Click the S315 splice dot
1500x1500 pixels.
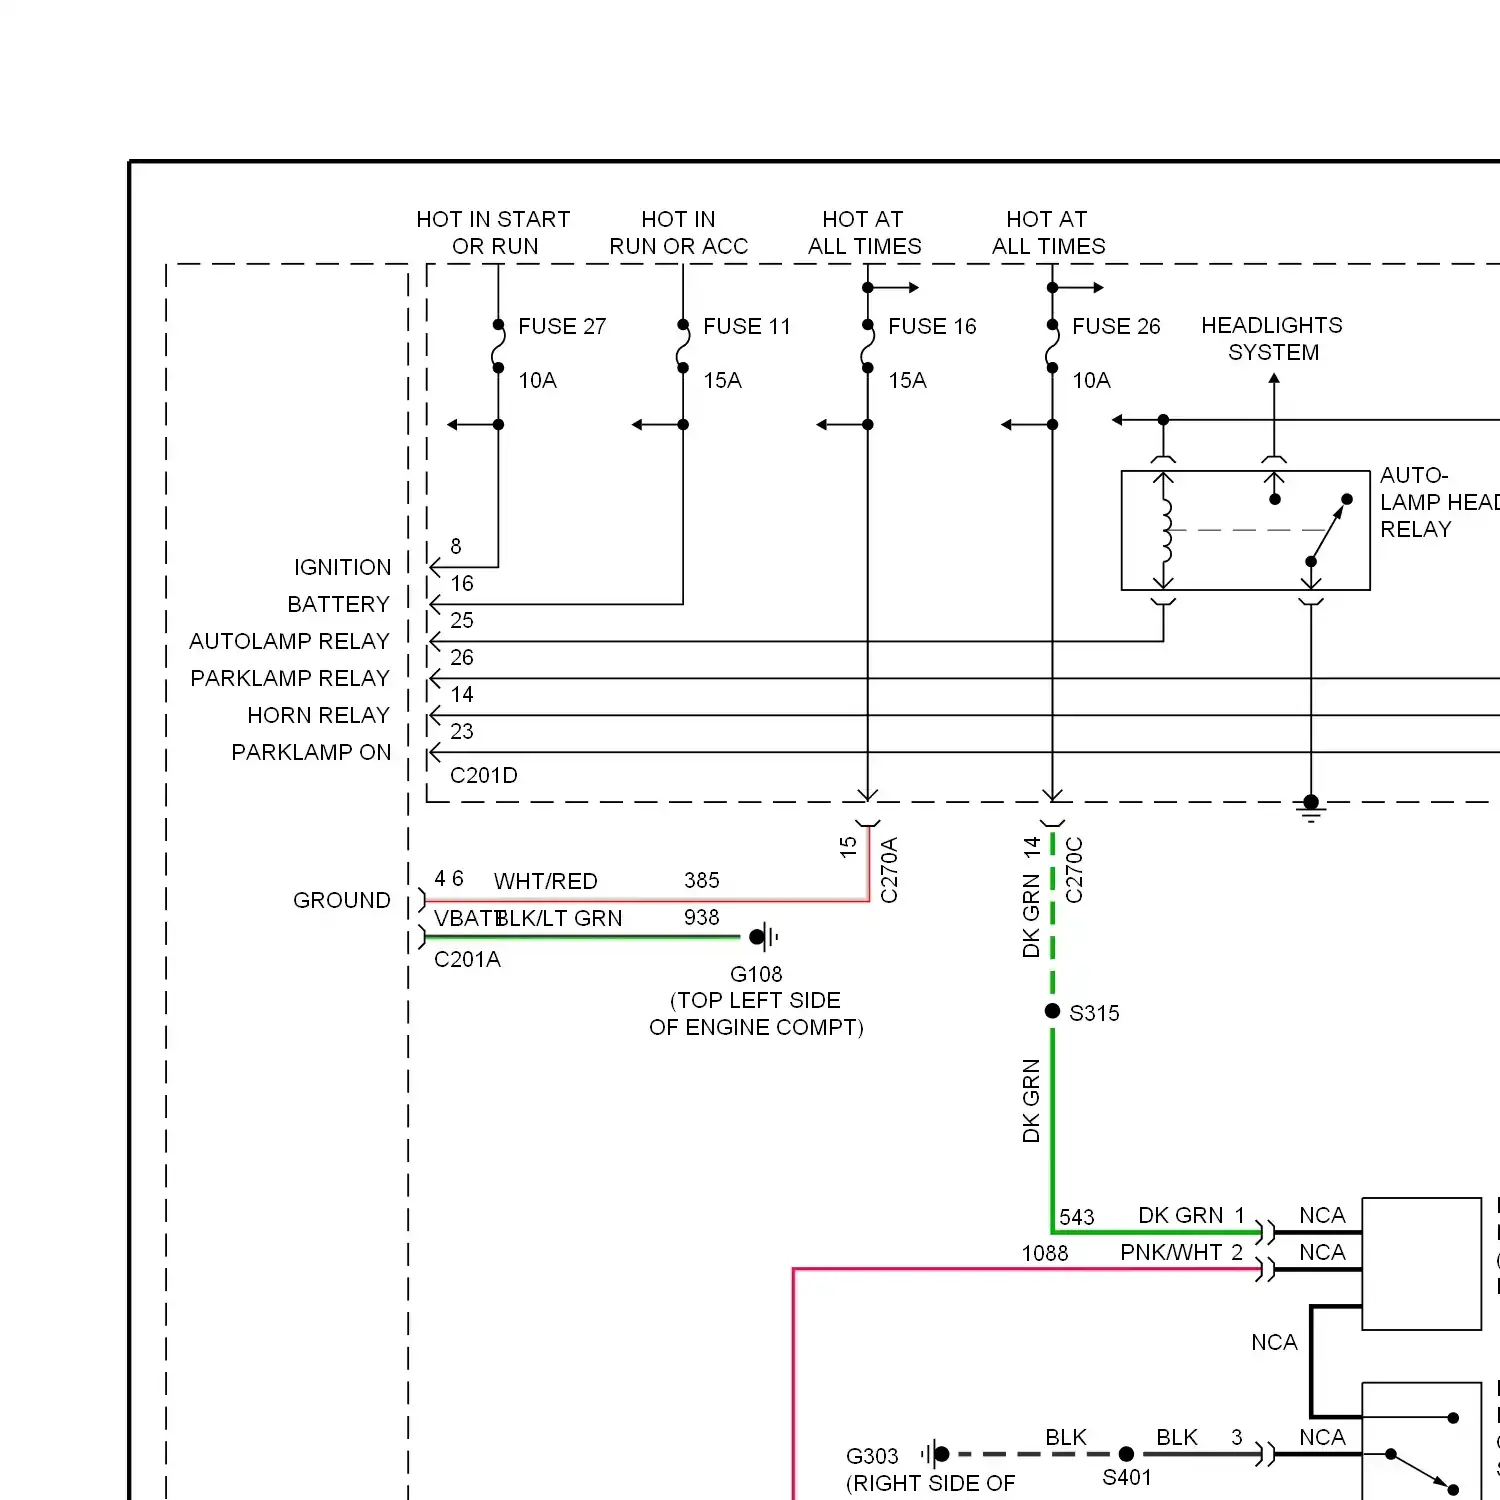pos(1052,1012)
